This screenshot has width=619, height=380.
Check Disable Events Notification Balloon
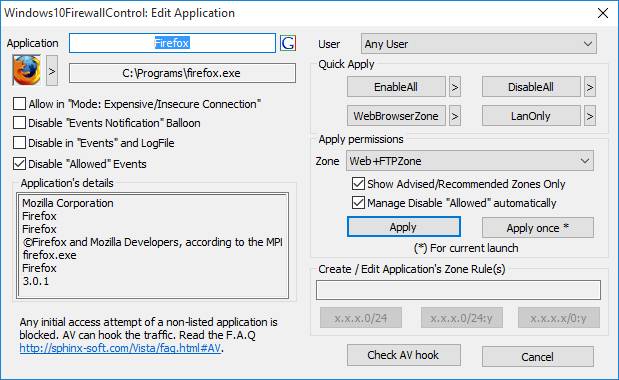[19, 123]
